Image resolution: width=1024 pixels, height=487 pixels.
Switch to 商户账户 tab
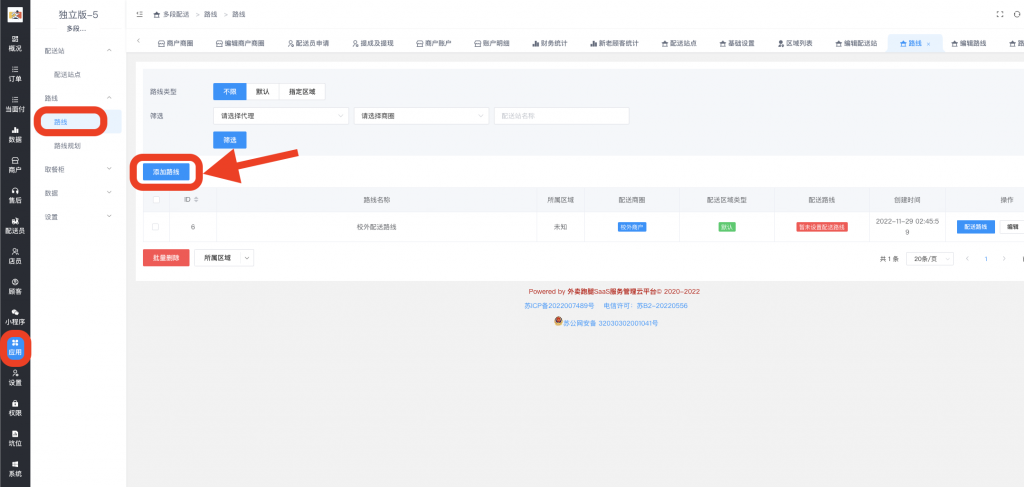pos(434,44)
